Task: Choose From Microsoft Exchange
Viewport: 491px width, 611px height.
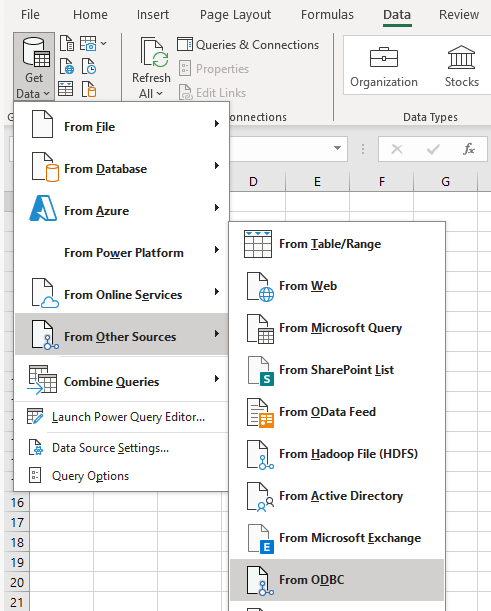Action: tap(337, 539)
